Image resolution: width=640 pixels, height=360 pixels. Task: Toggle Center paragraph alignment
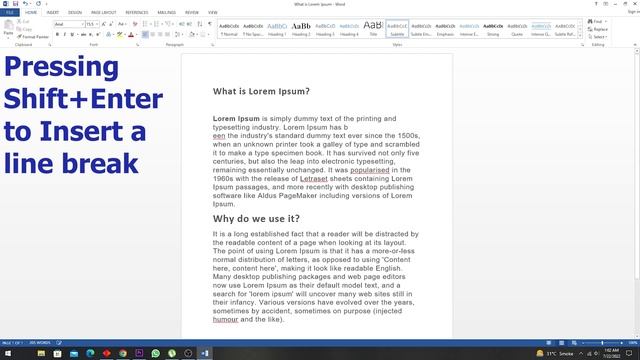tap(153, 35)
